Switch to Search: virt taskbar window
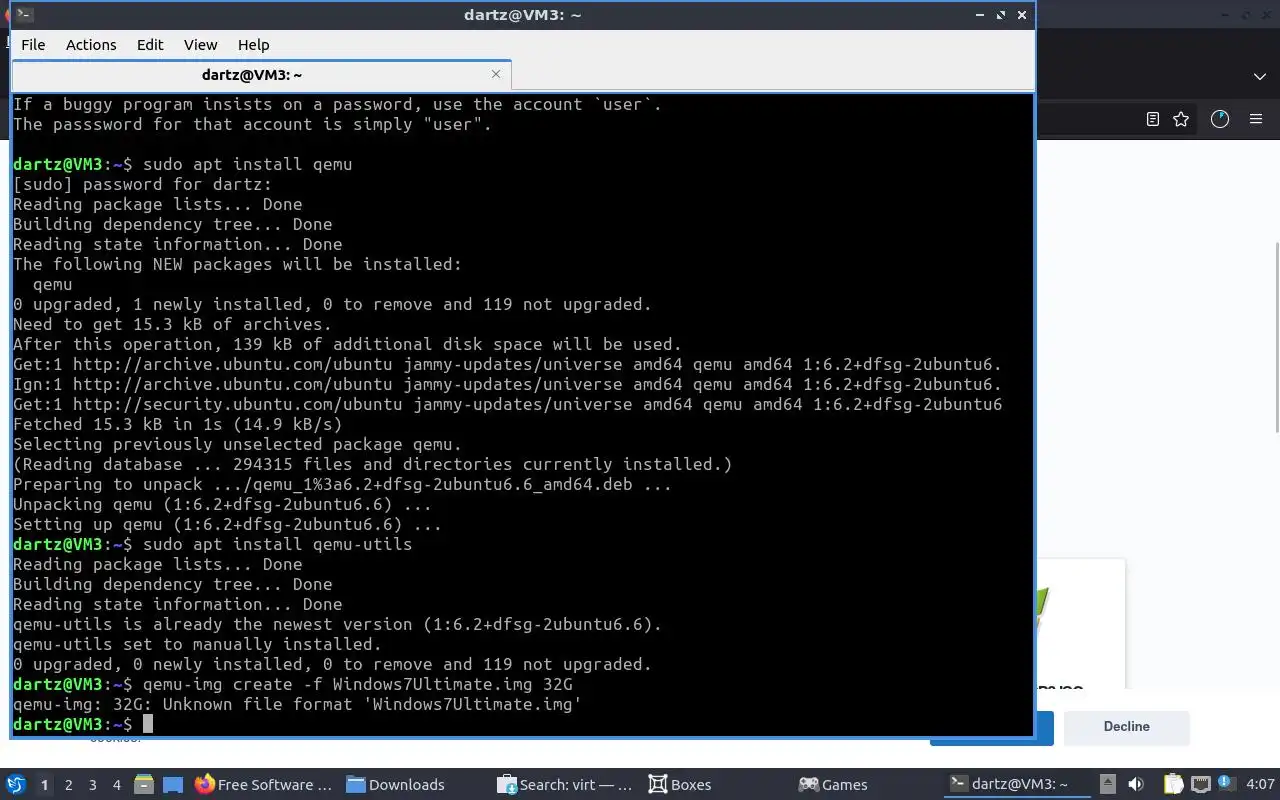 566,785
